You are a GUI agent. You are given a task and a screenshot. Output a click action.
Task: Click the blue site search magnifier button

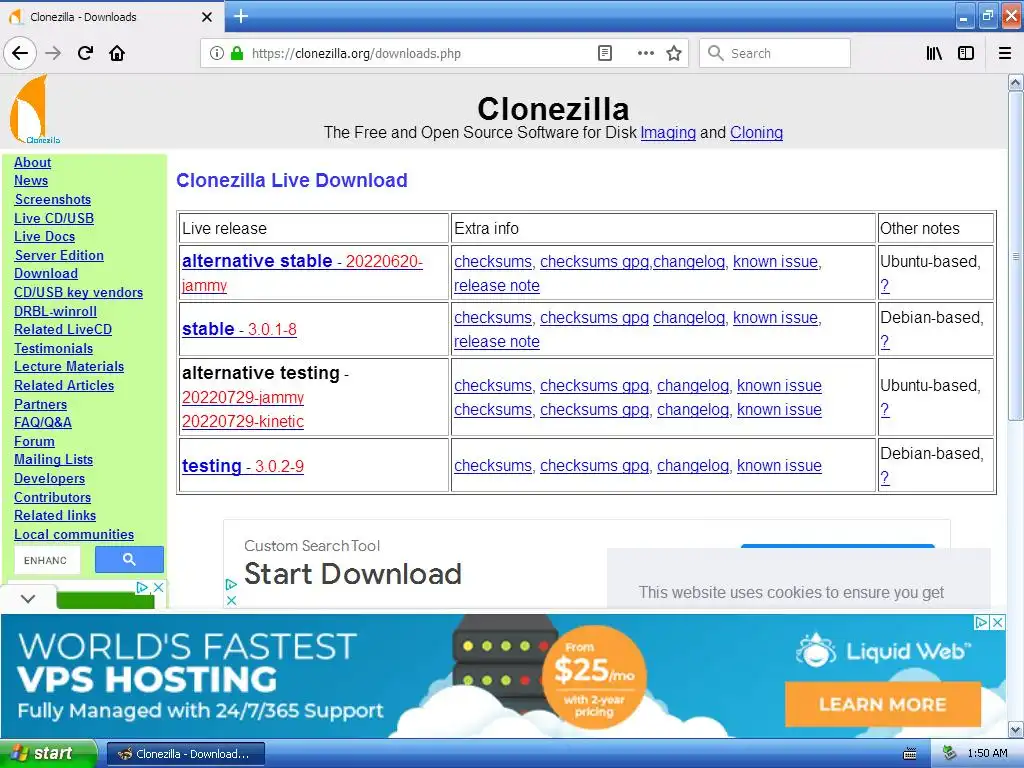tap(129, 560)
